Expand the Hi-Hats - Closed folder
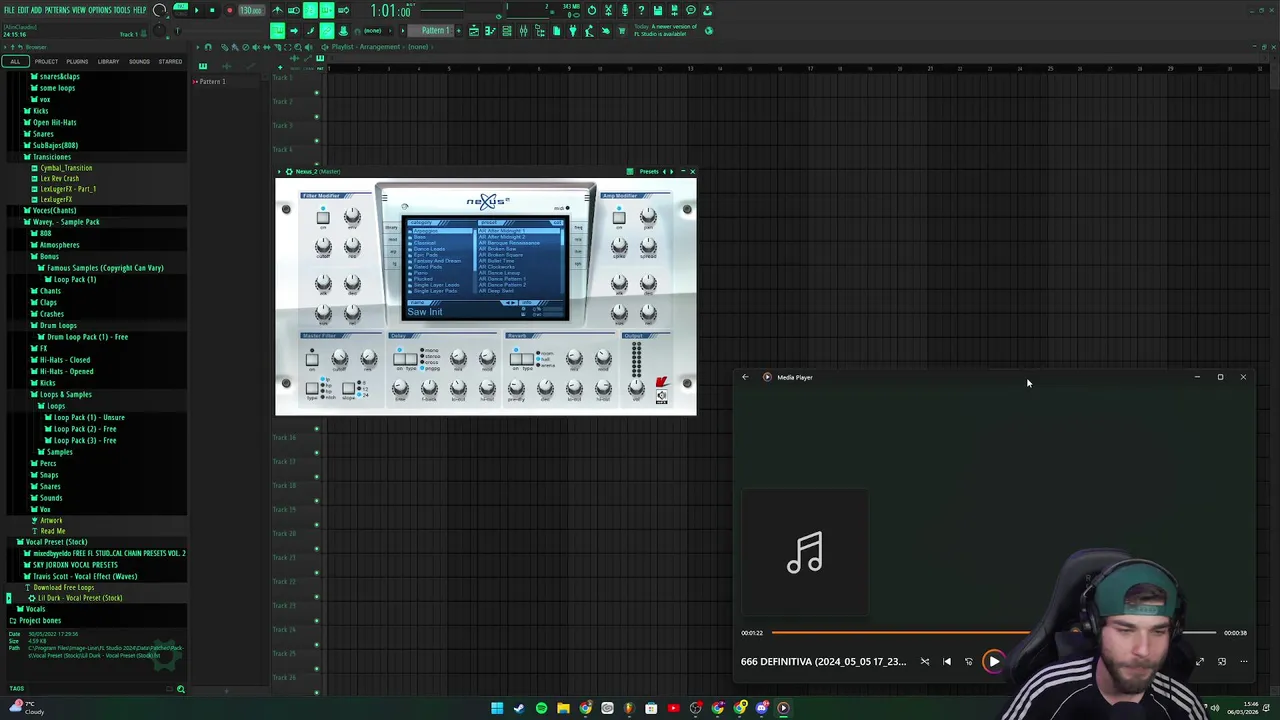The height and width of the screenshot is (720, 1280). click(x=65, y=360)
